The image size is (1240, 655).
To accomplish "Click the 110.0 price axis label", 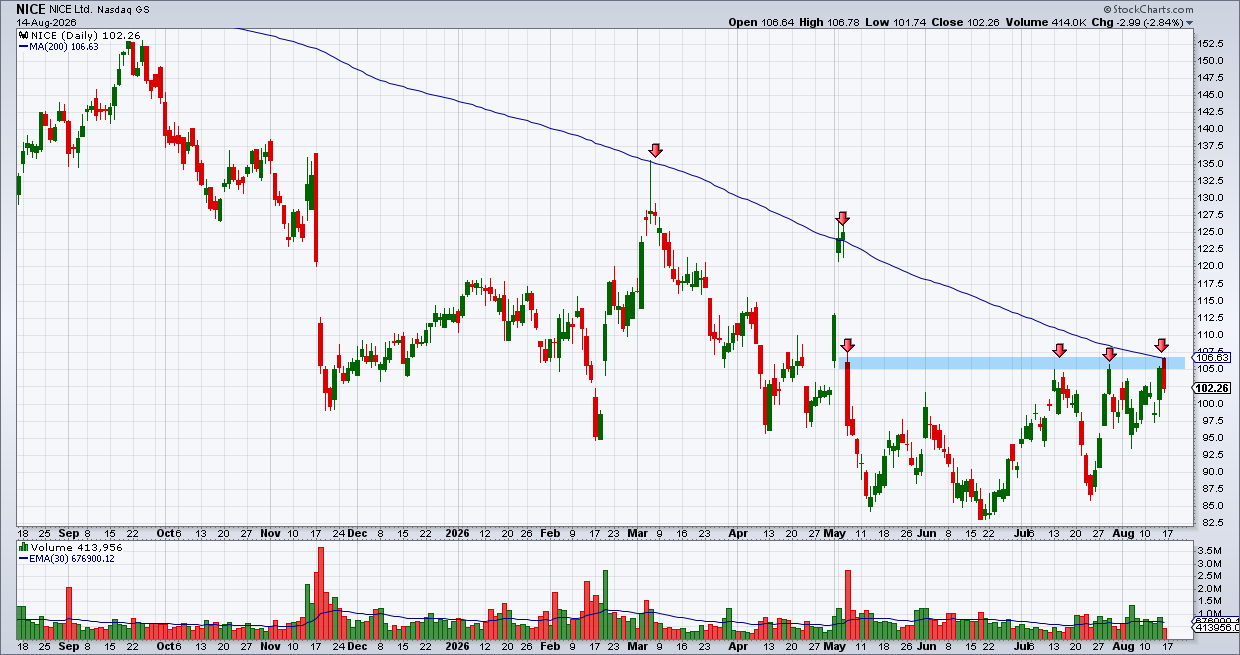I will [x=1211, y=335].
